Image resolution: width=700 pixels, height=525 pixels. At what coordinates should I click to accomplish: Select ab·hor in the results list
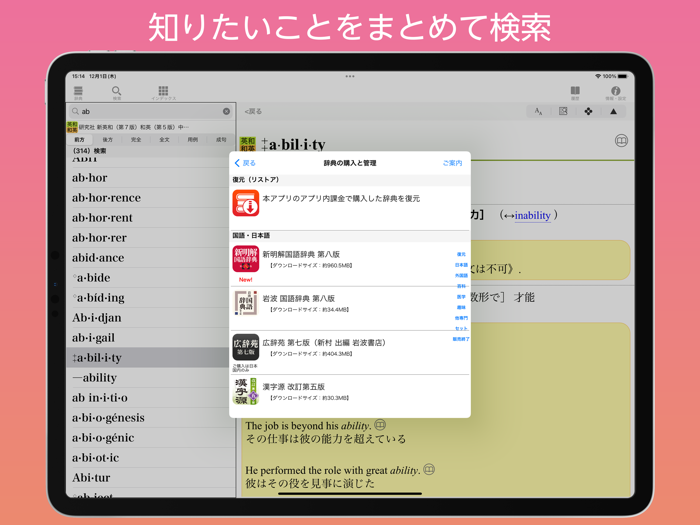pyautogui.click(x=151, y=178)
